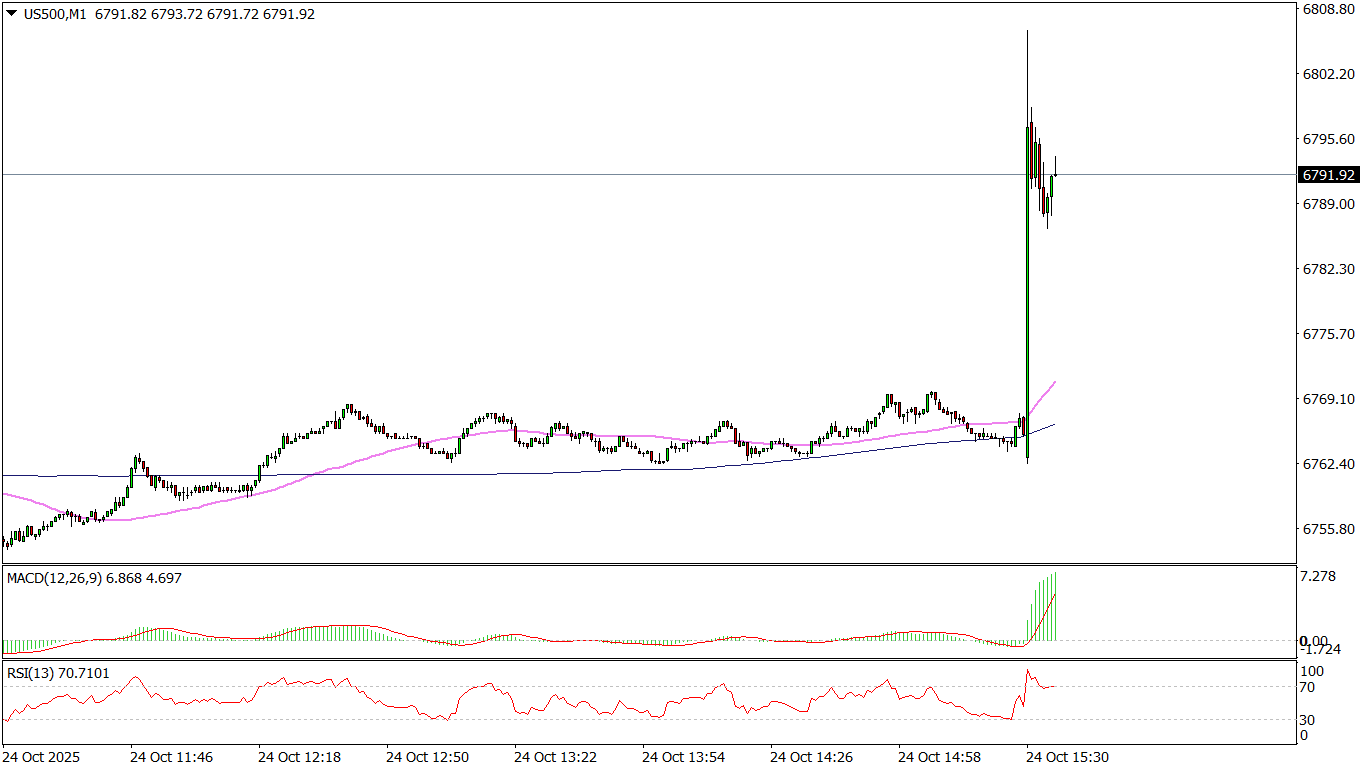This screenshot has height=771, width=1368.
Task: Click the top of the tall spike candle wick
Action: pyautogui.click(x=1027, y=32)
